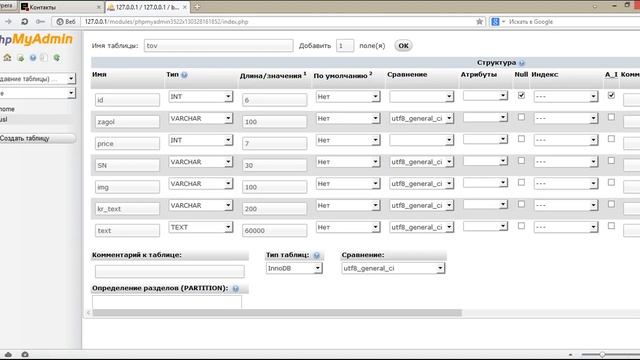Click the Веб globe badge in address bar
This screenshot has width=640, height=360.
(x=66, y=22)
